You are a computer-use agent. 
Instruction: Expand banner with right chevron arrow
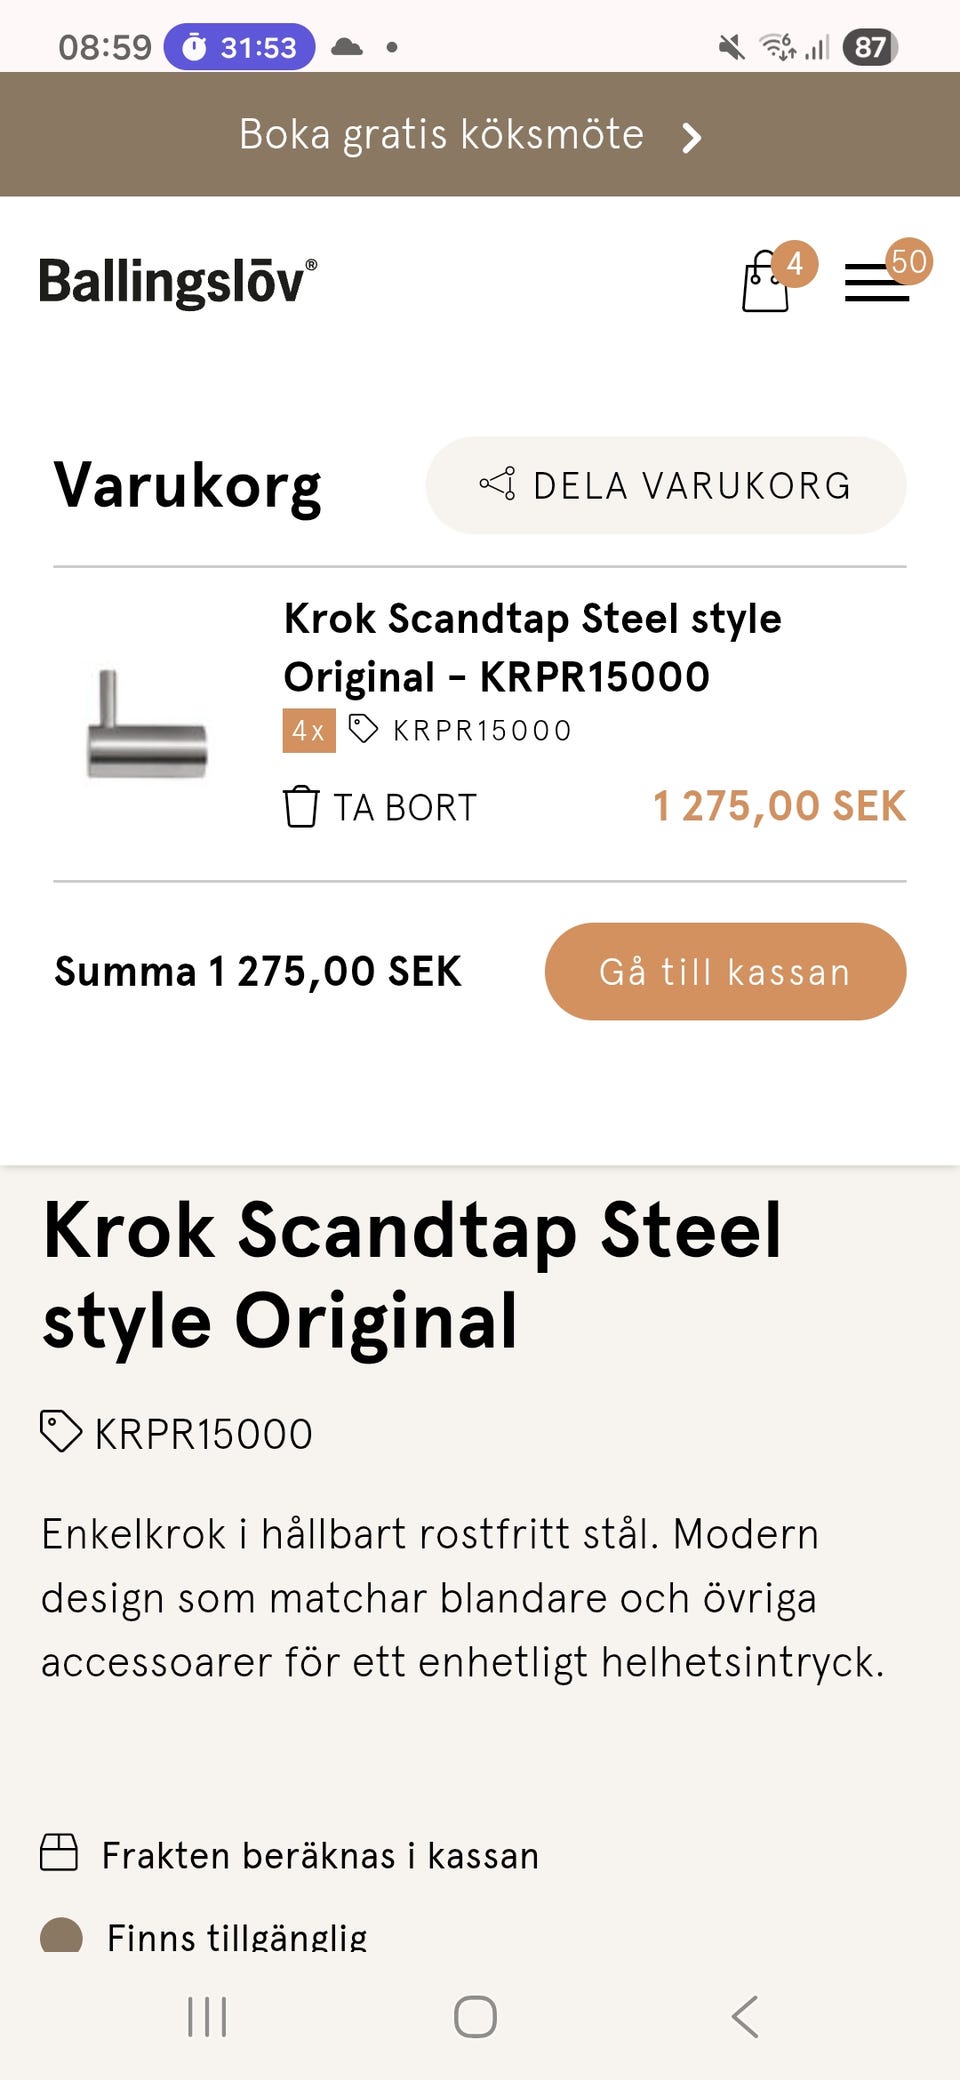click(691, 137)
